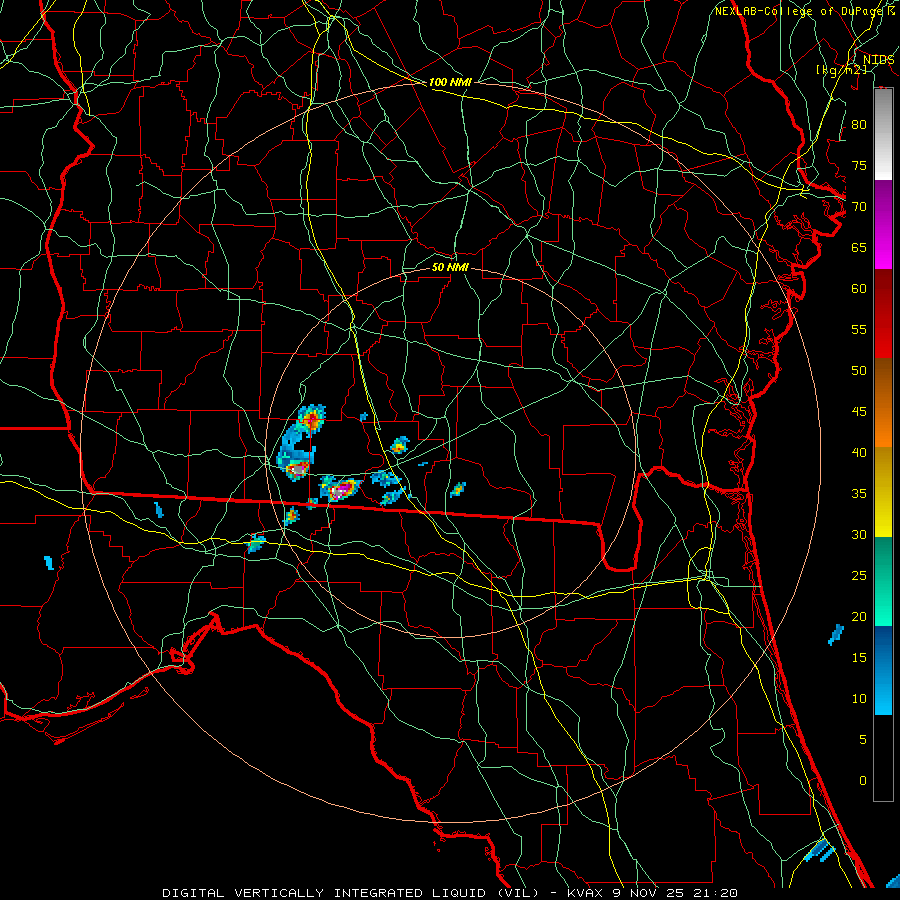Click the 10 value on the scale
The image size is (900, 900).
point(859,699)
